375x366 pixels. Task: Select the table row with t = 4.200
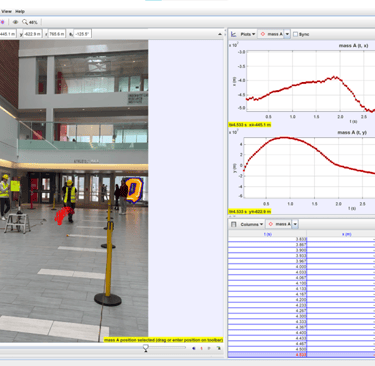click(301, 300)
